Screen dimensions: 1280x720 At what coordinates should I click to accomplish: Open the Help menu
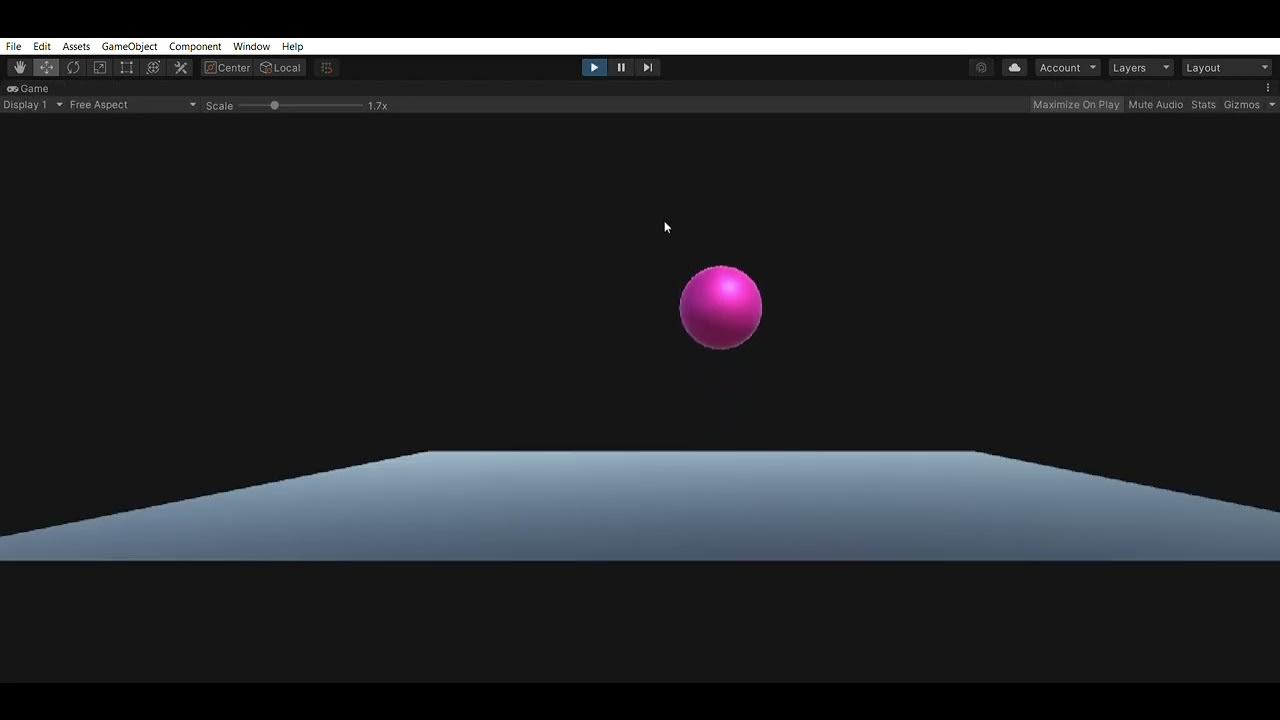point(292,46)
